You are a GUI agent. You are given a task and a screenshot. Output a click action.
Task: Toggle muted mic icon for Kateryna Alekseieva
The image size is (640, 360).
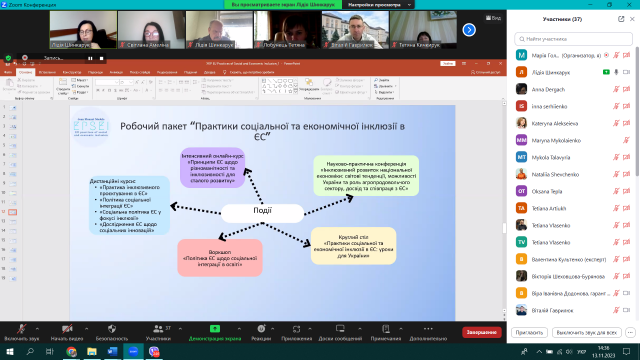[616, 123]
